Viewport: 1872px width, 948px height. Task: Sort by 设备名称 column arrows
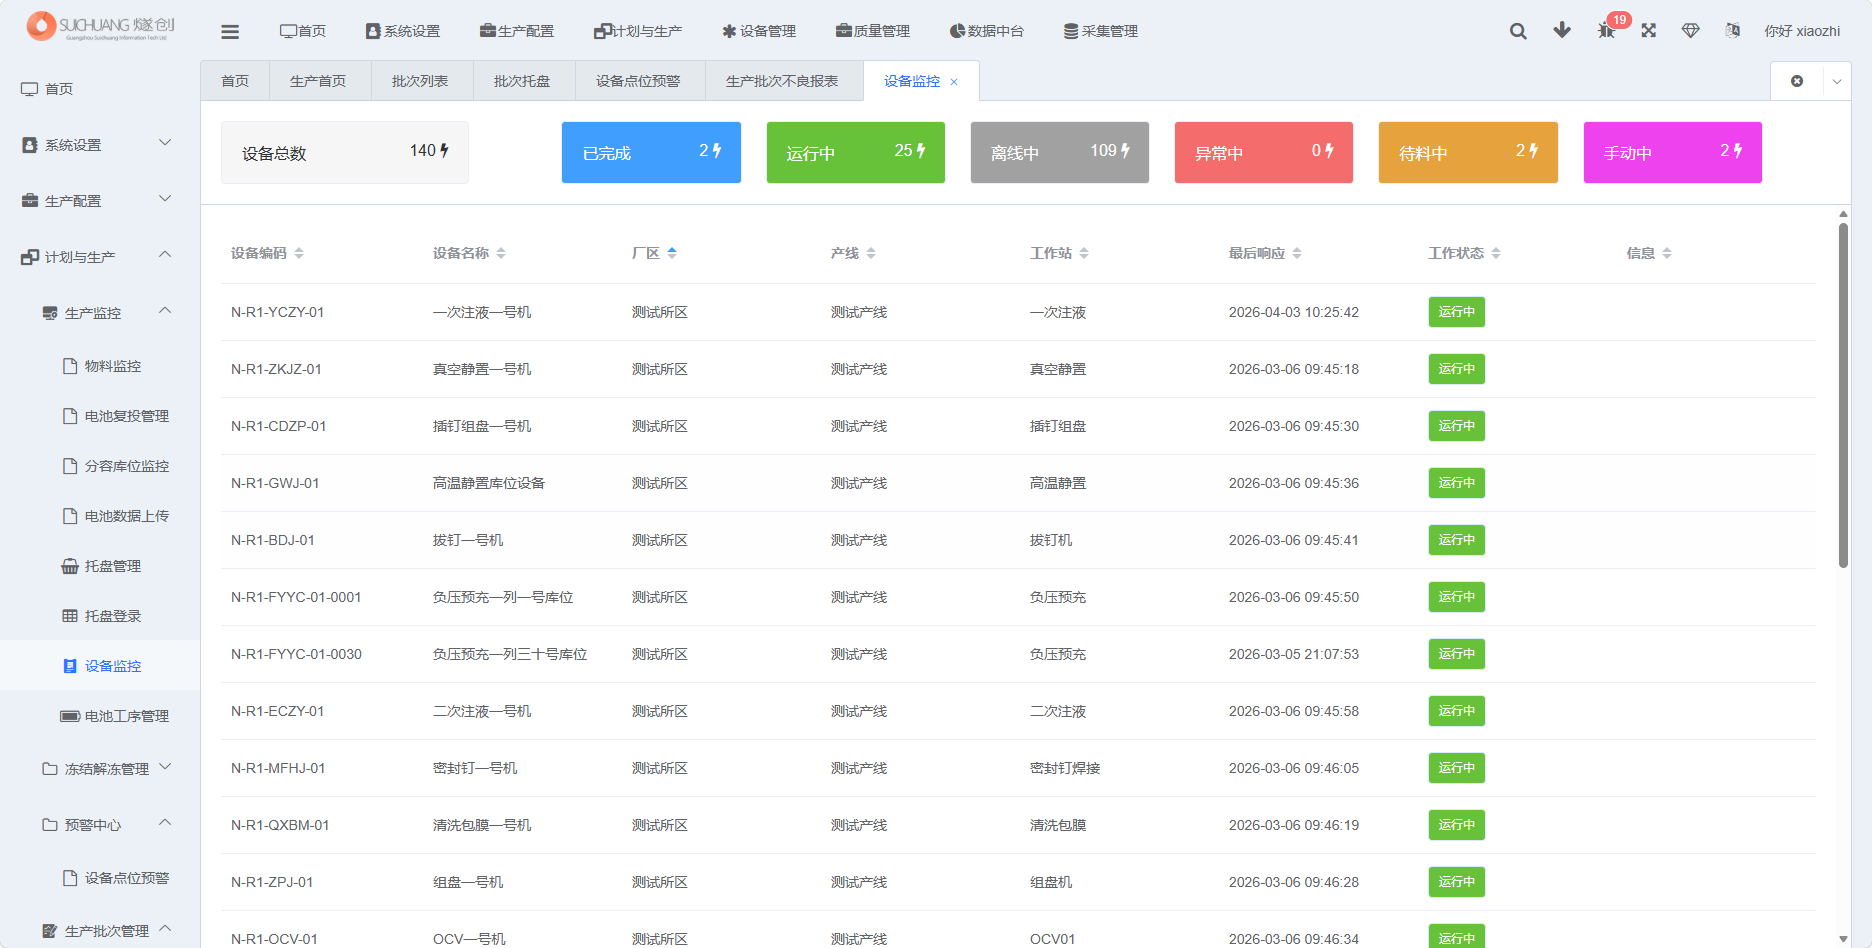[x=501, y=254]
